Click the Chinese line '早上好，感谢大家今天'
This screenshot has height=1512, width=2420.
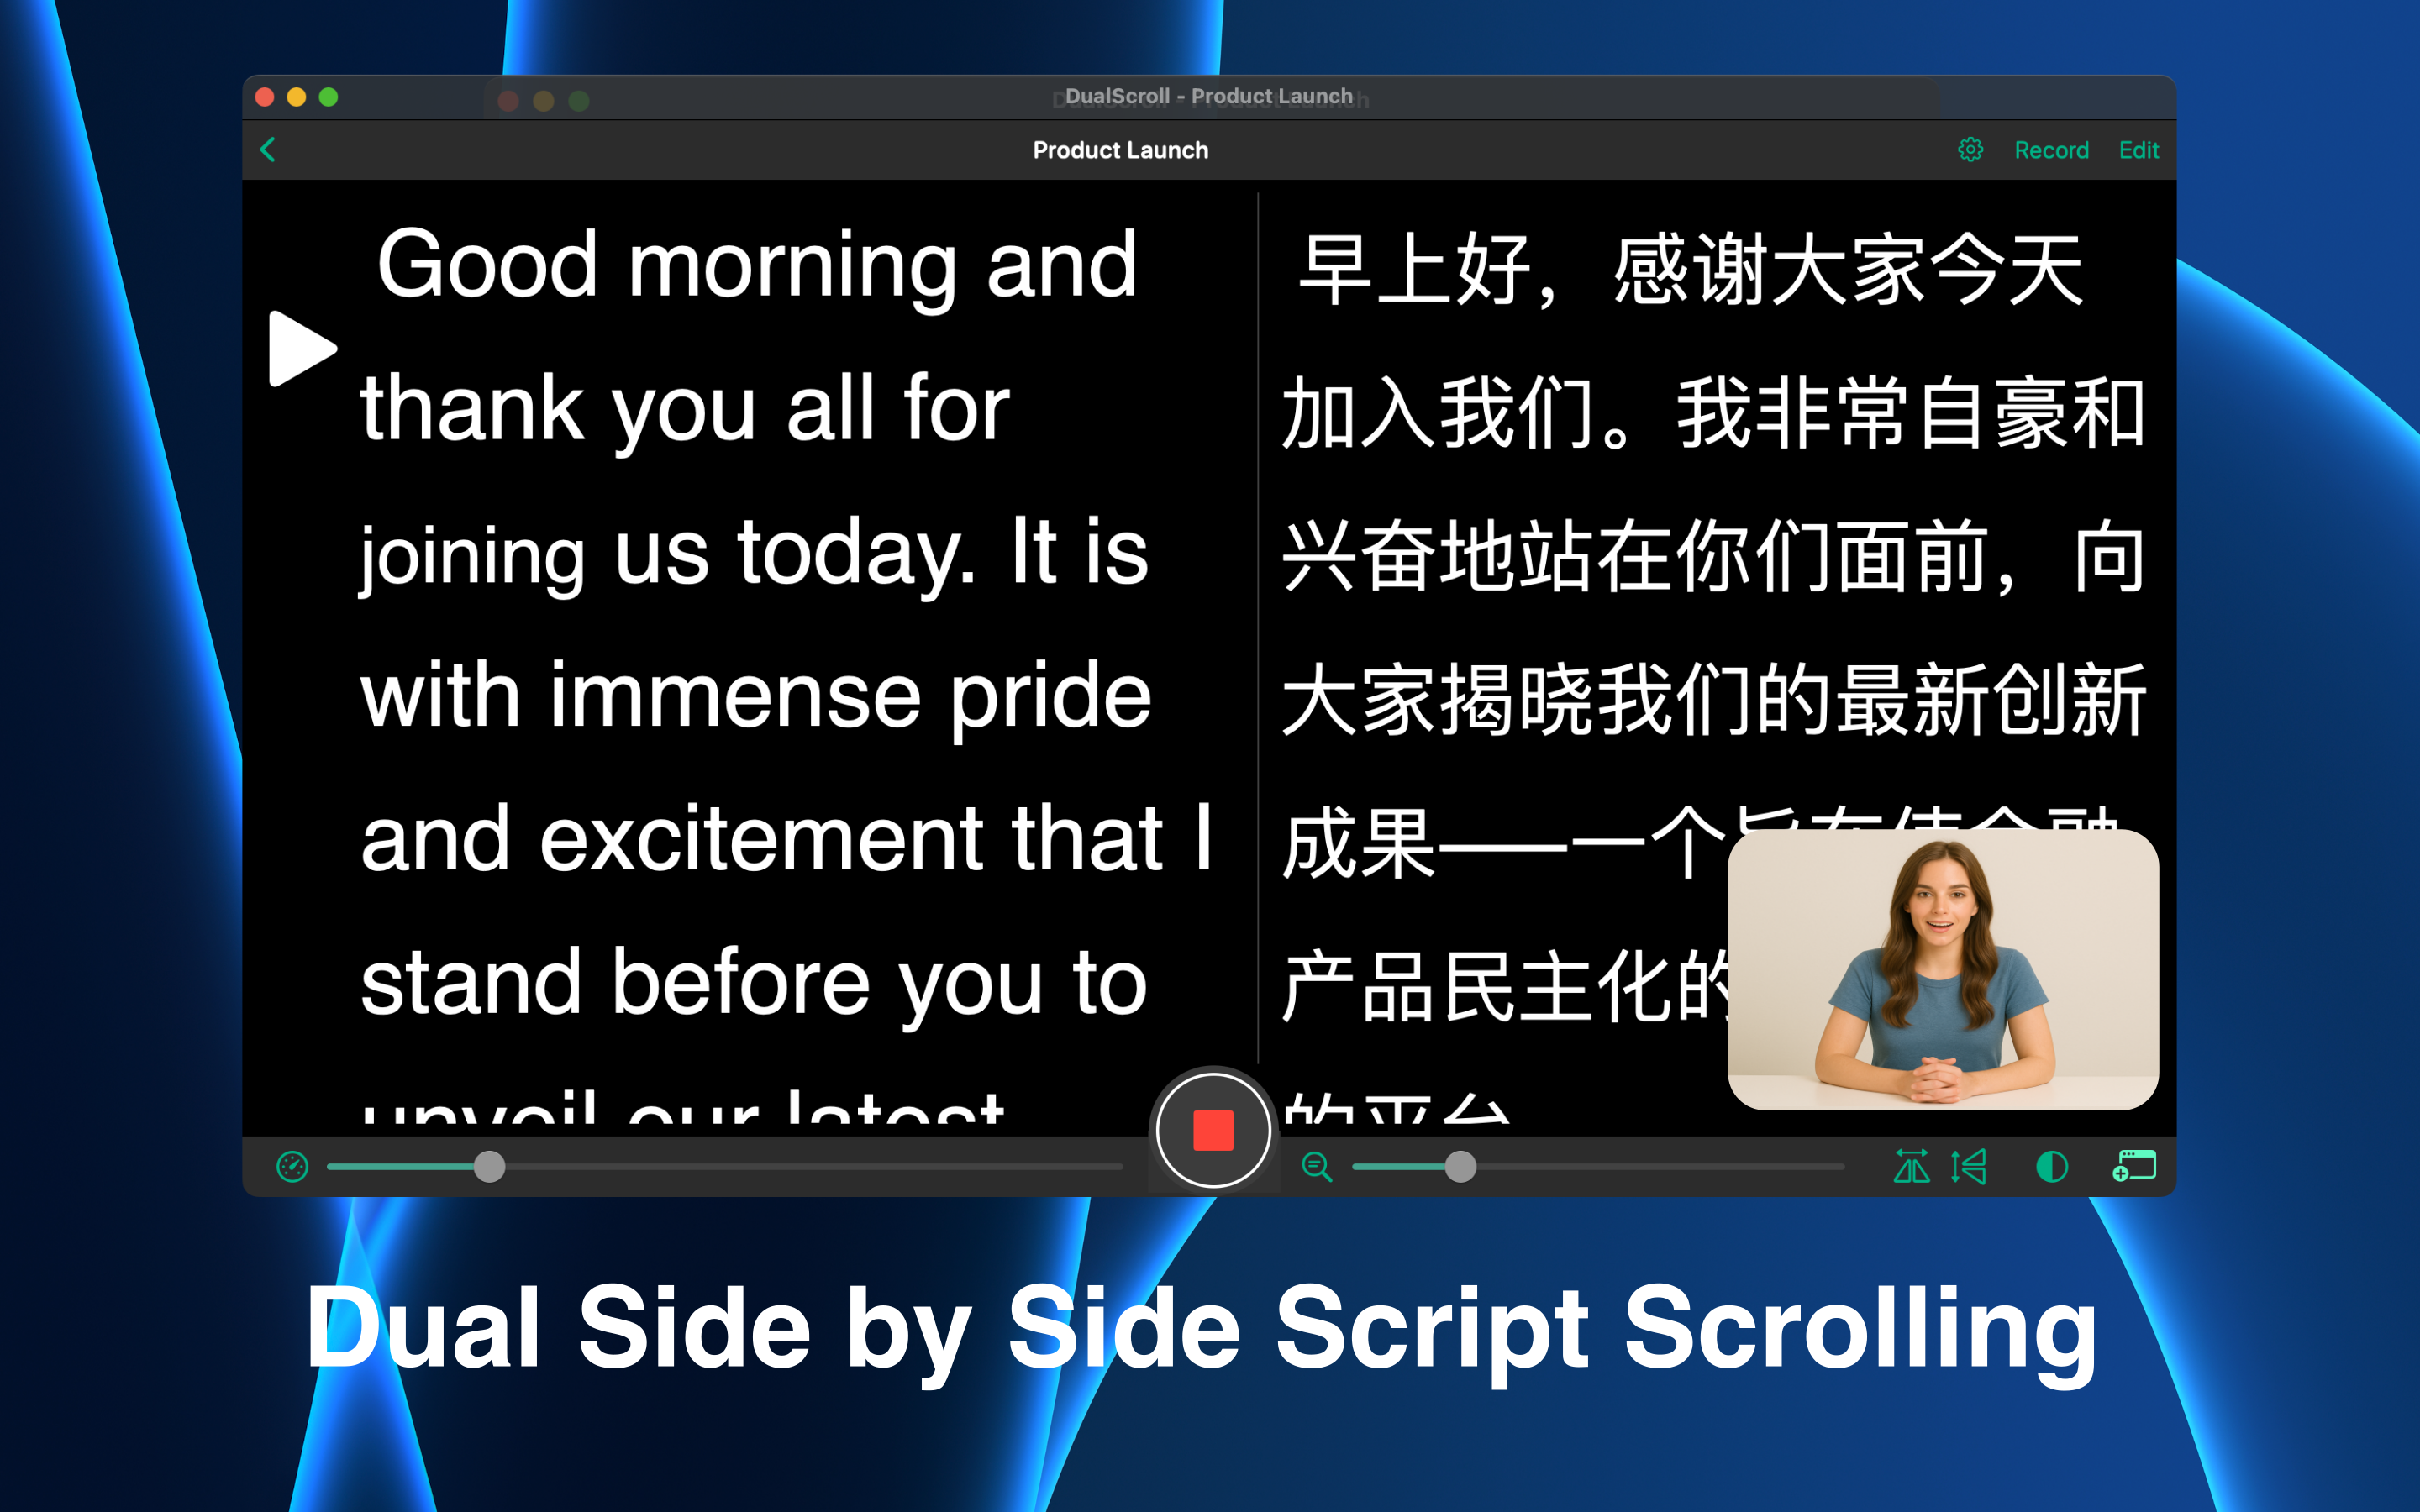pyautogui.click(x=1690, y=270)
